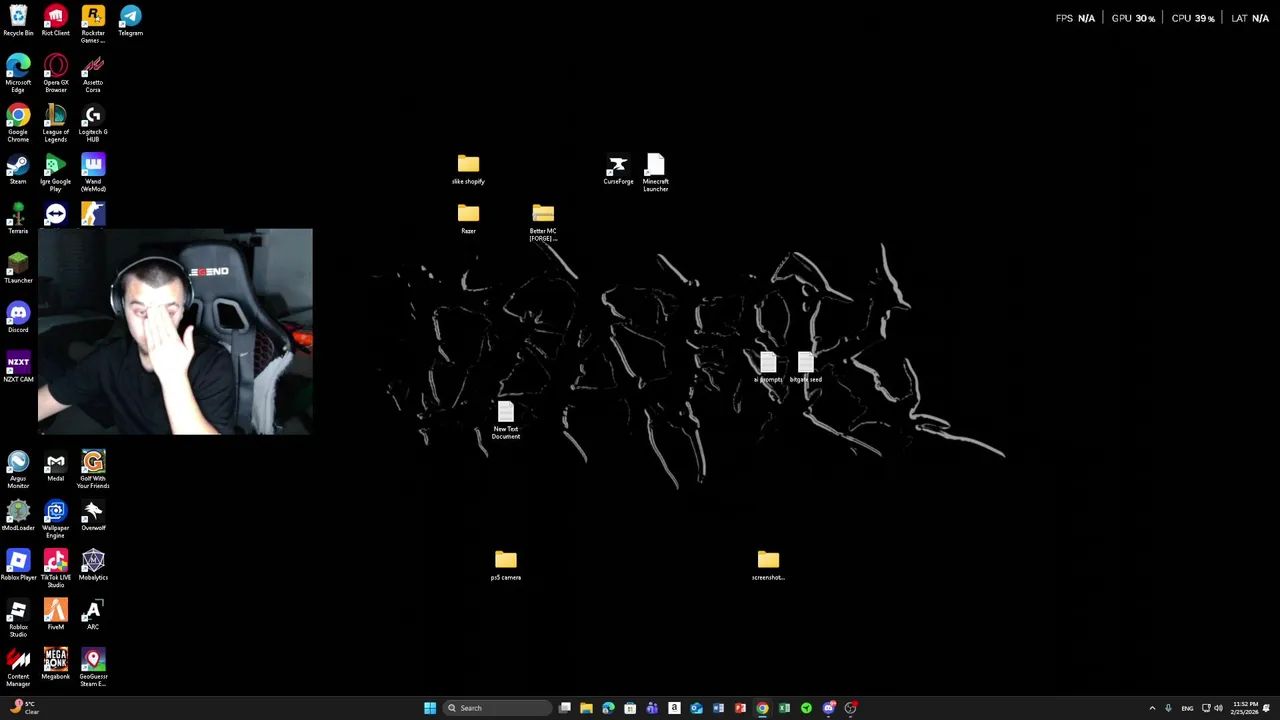Launch Assetto Corsa from the desktop

click(93, 74)
